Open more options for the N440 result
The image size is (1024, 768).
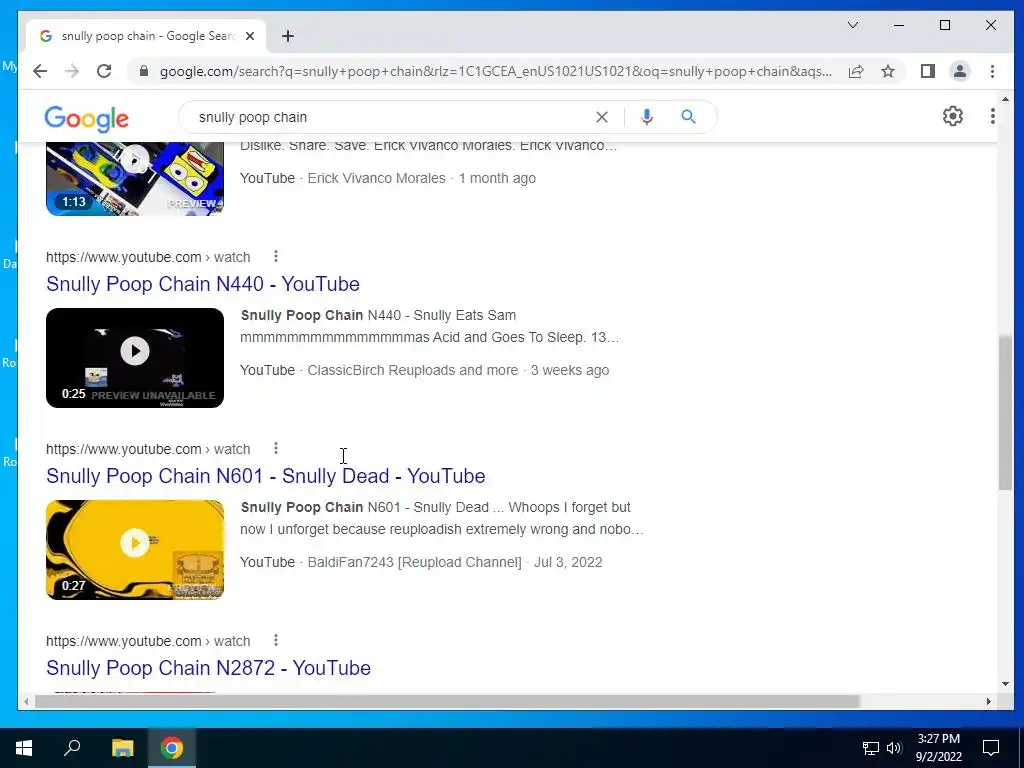[276, 256]
